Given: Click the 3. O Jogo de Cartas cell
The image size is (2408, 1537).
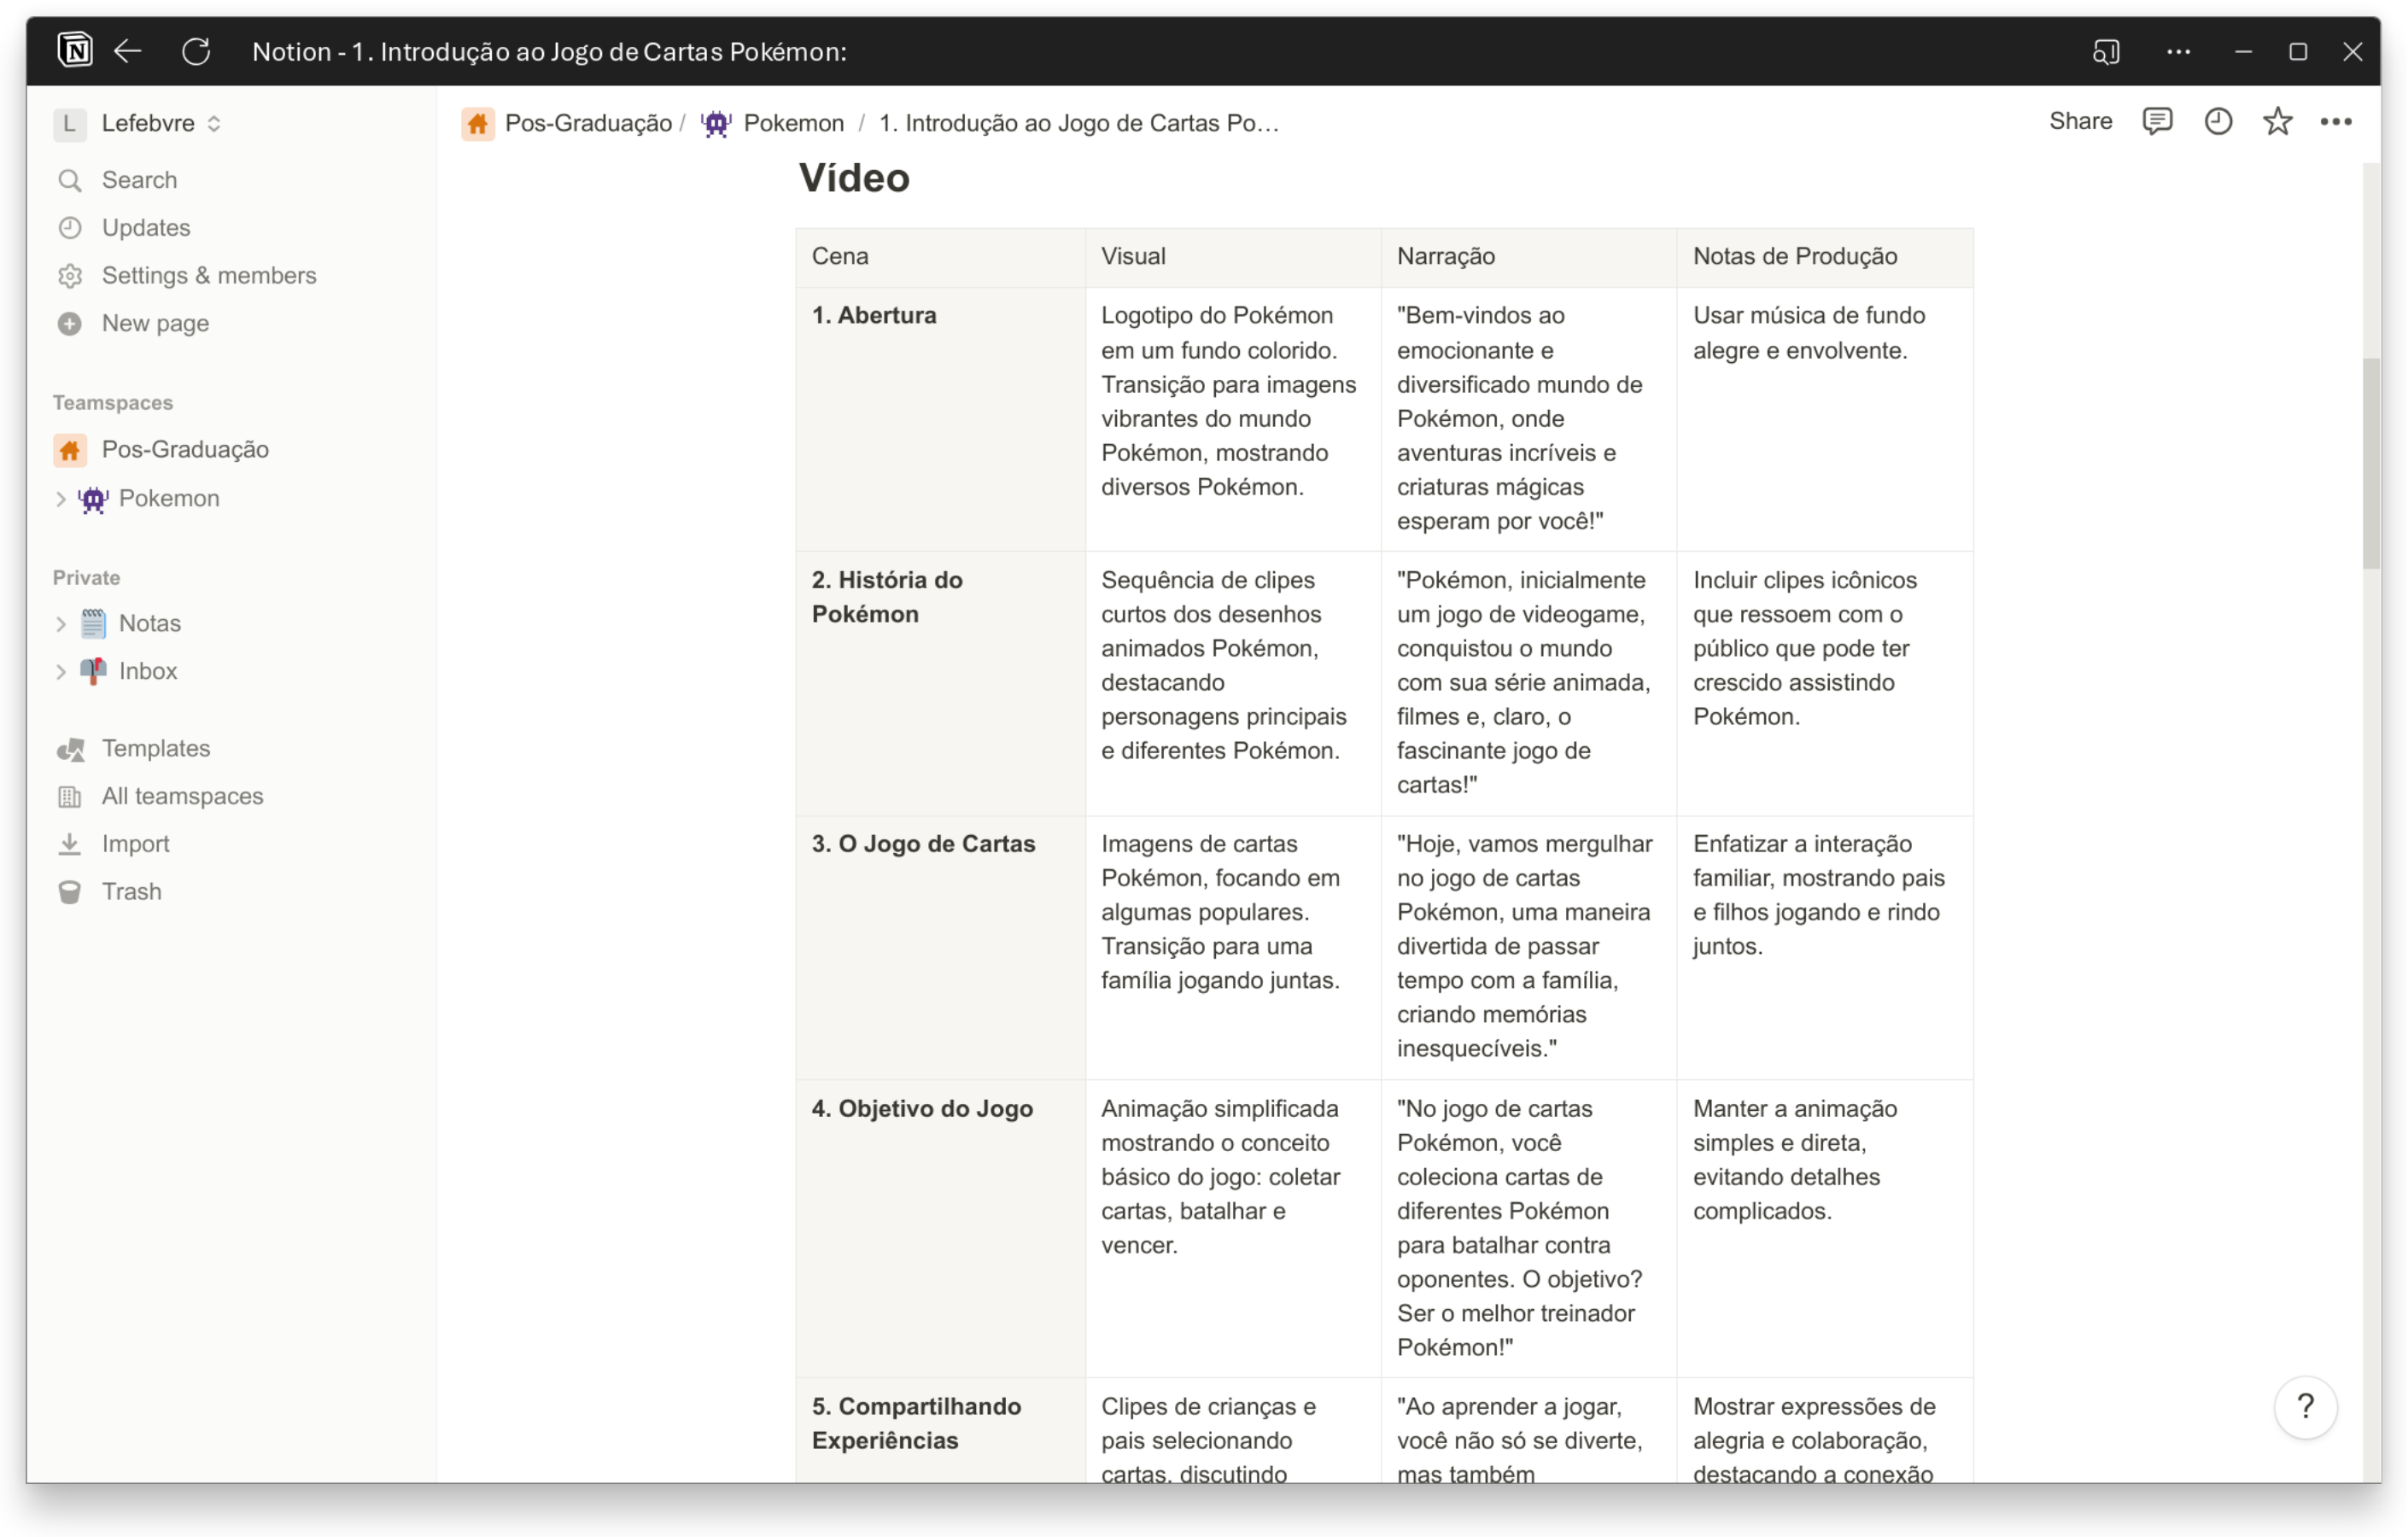Looking at the screenshot, I should click(x=940, y=947).
